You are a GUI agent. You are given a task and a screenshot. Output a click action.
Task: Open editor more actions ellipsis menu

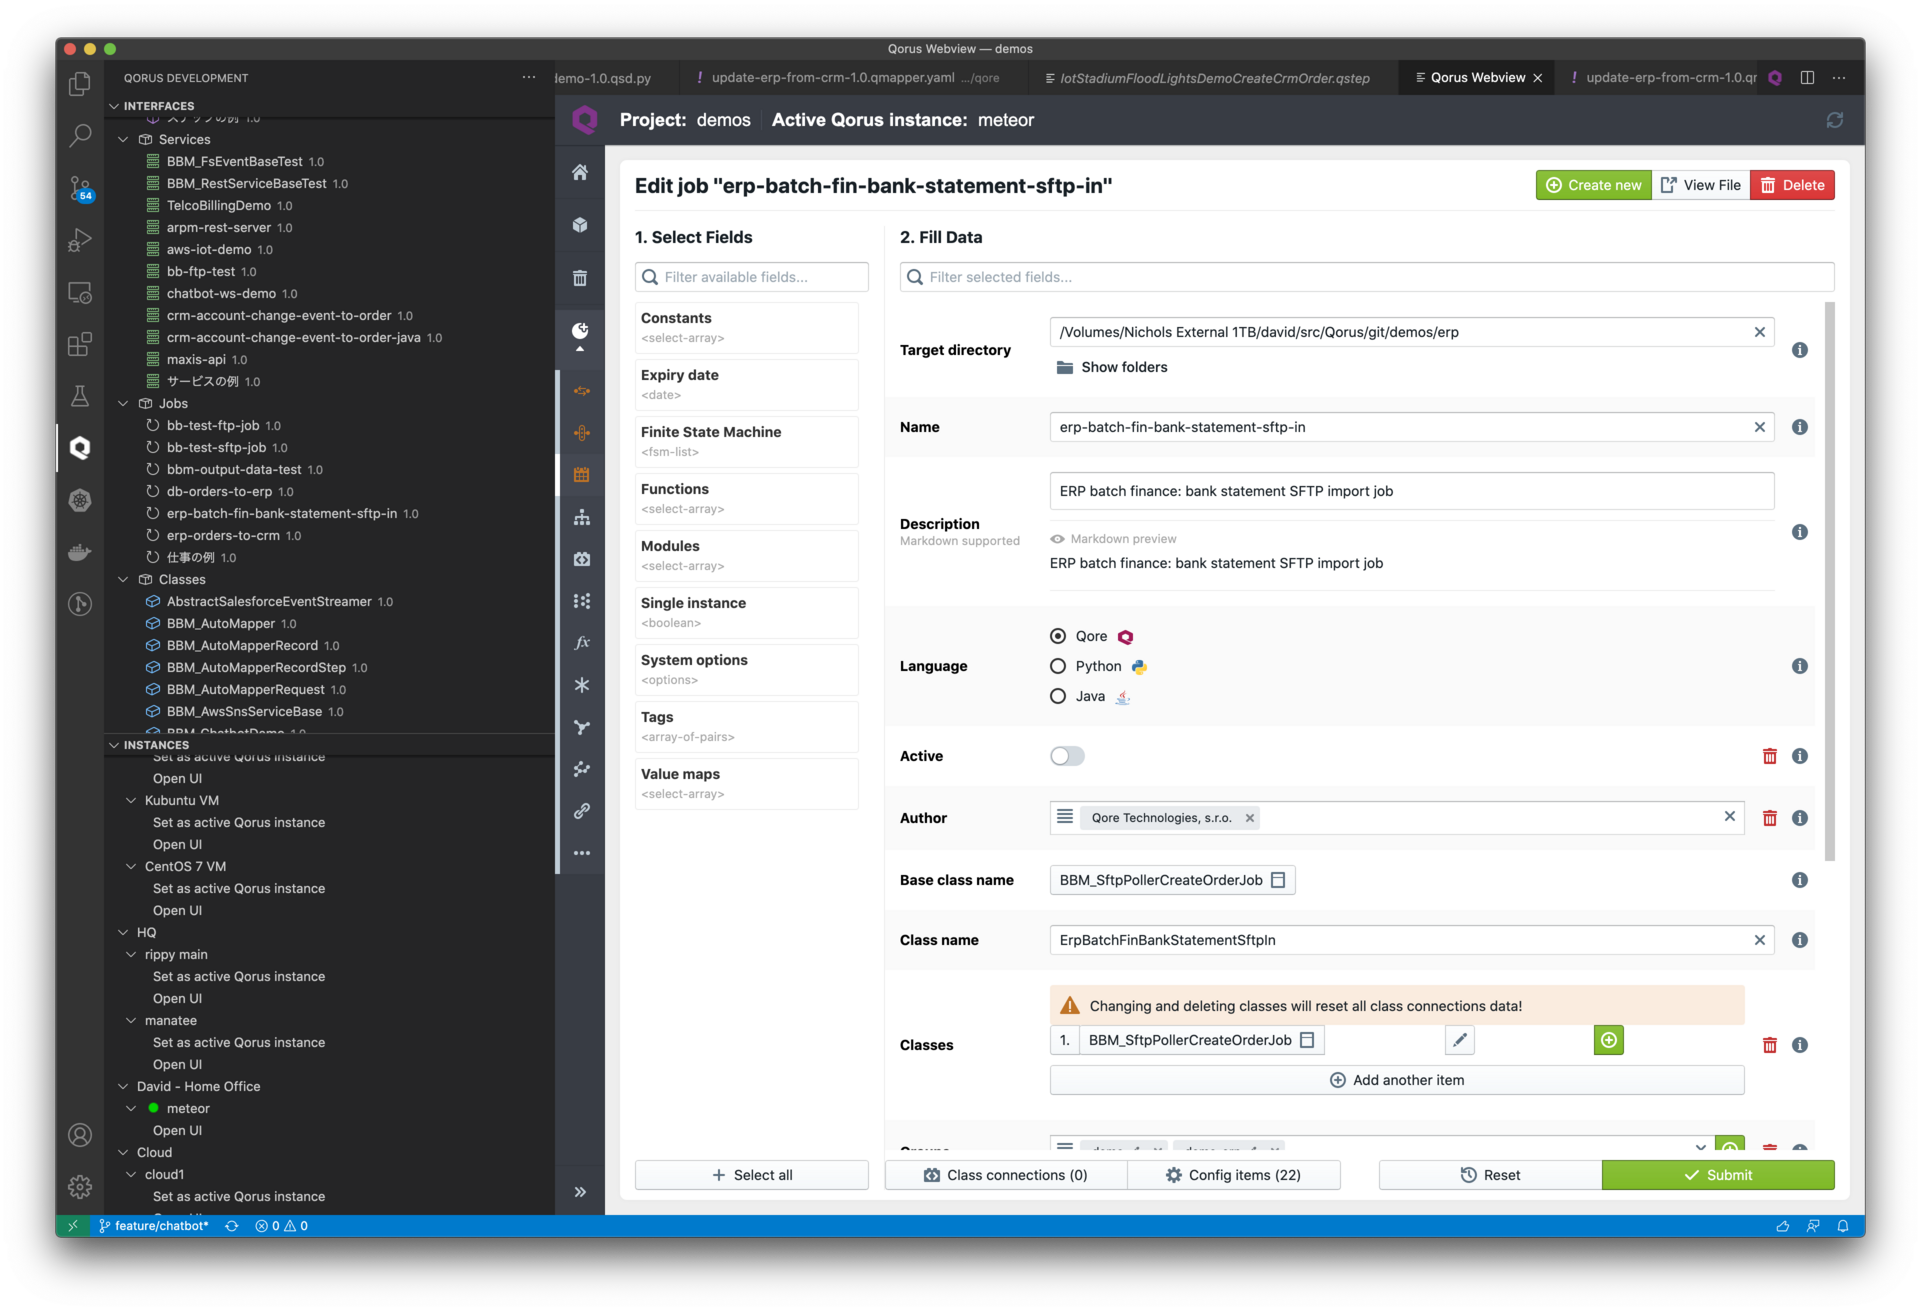pyautogui.click(x=1839, y=78)
